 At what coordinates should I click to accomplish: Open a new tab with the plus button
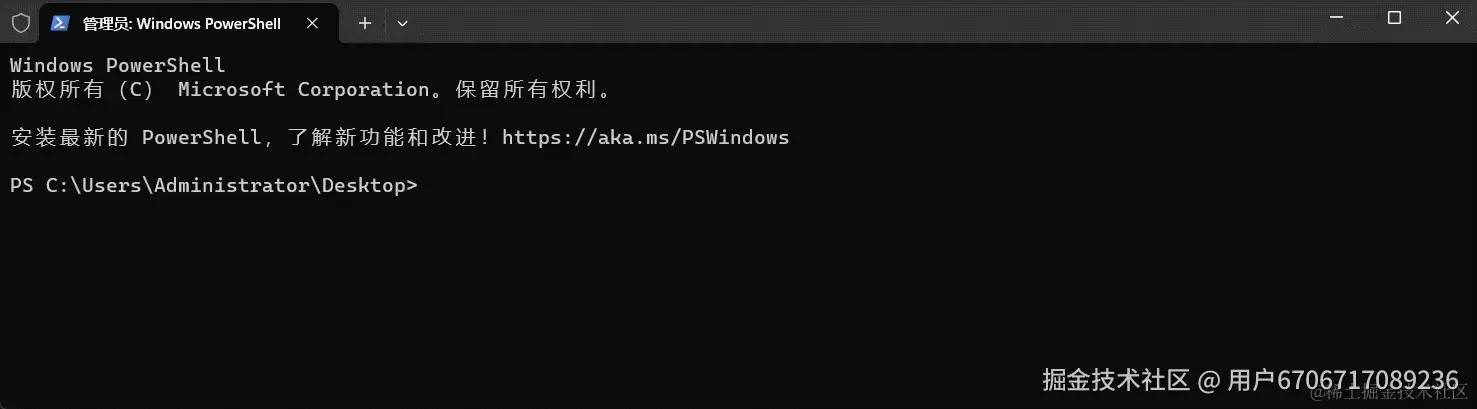click(365, 23)
